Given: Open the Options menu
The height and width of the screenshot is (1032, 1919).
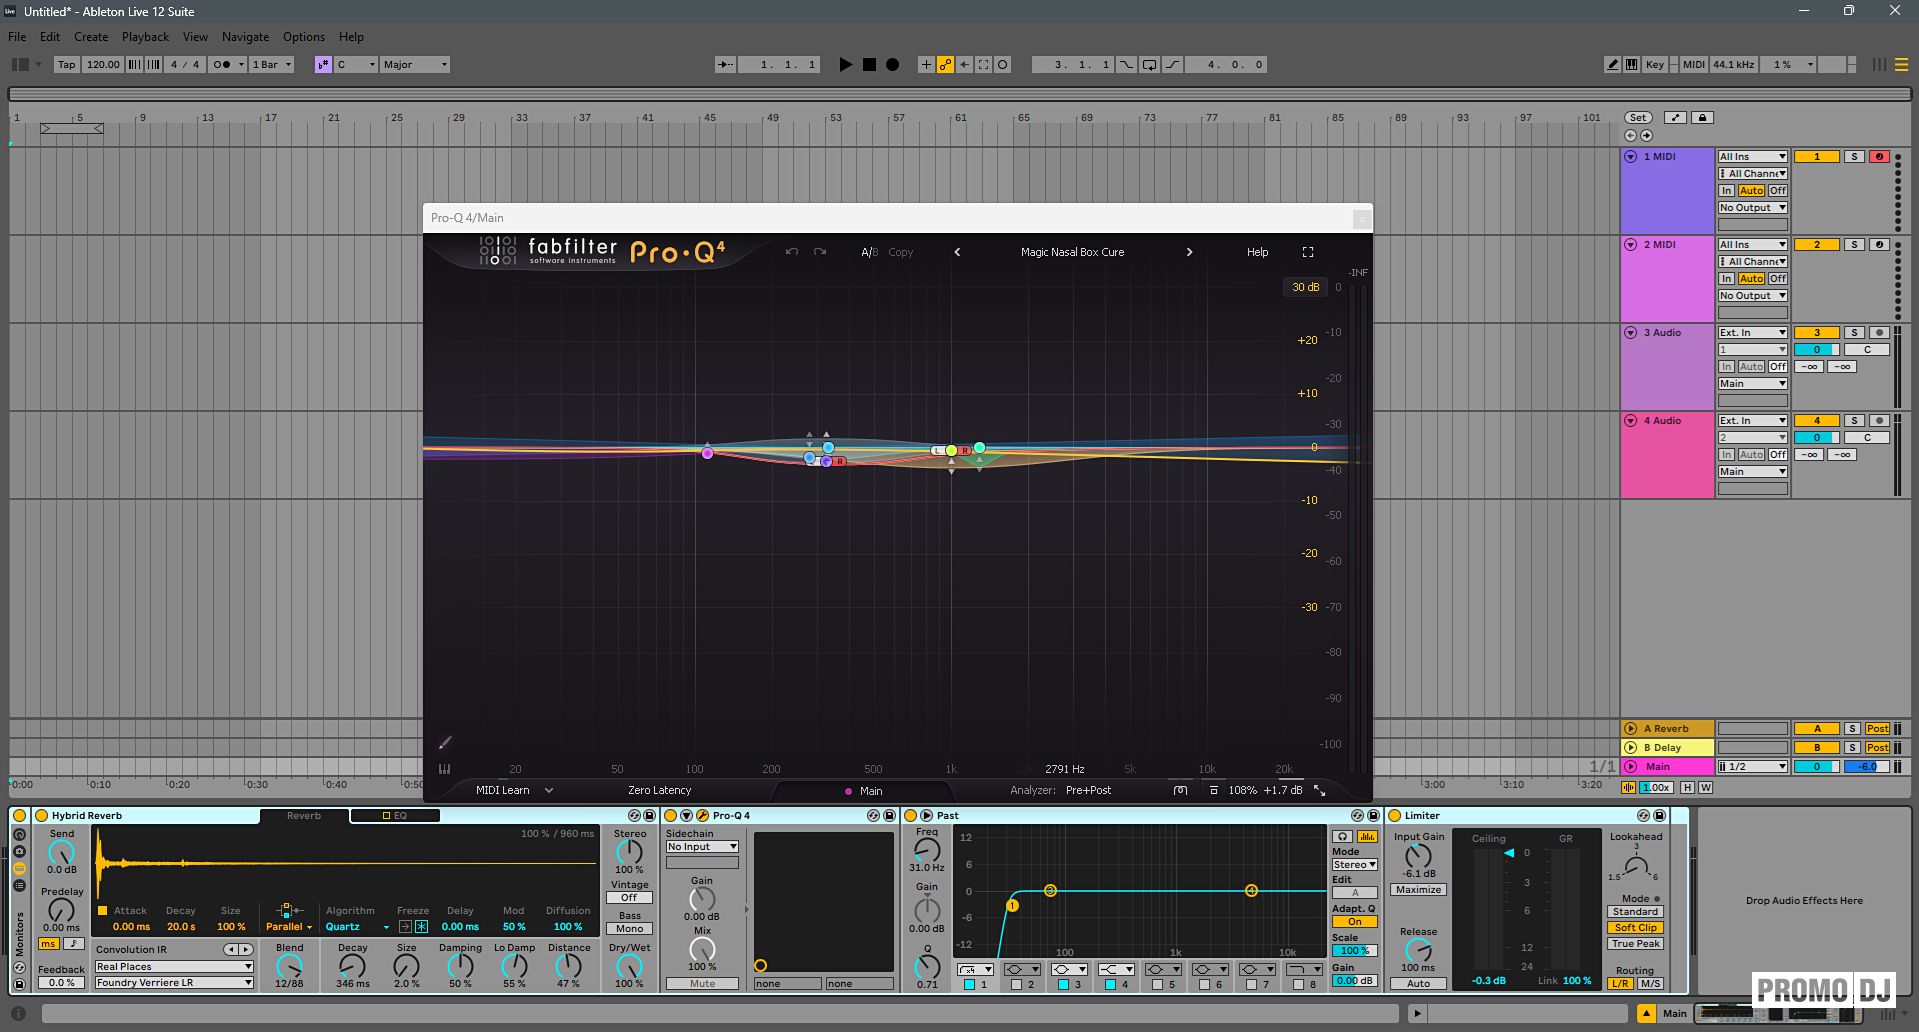Looking at the screenshot, I should (304, 37).
